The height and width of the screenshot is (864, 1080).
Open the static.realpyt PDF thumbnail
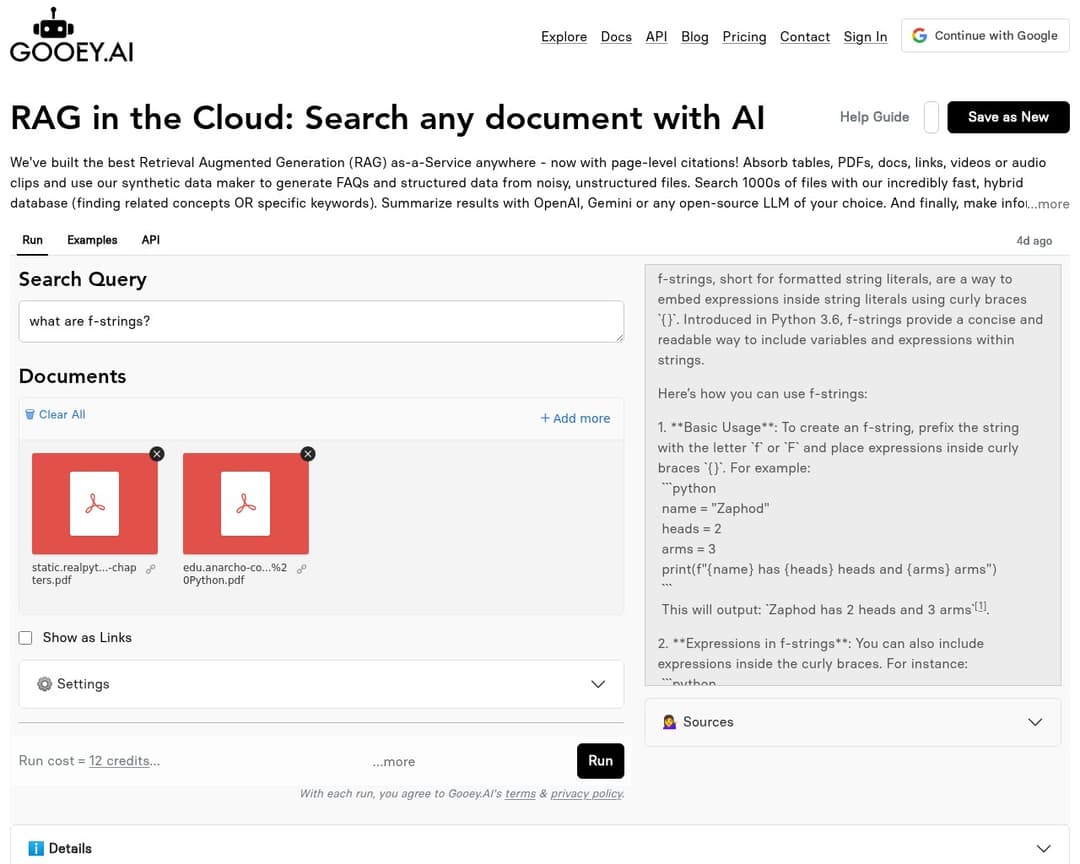coord(94,504)
